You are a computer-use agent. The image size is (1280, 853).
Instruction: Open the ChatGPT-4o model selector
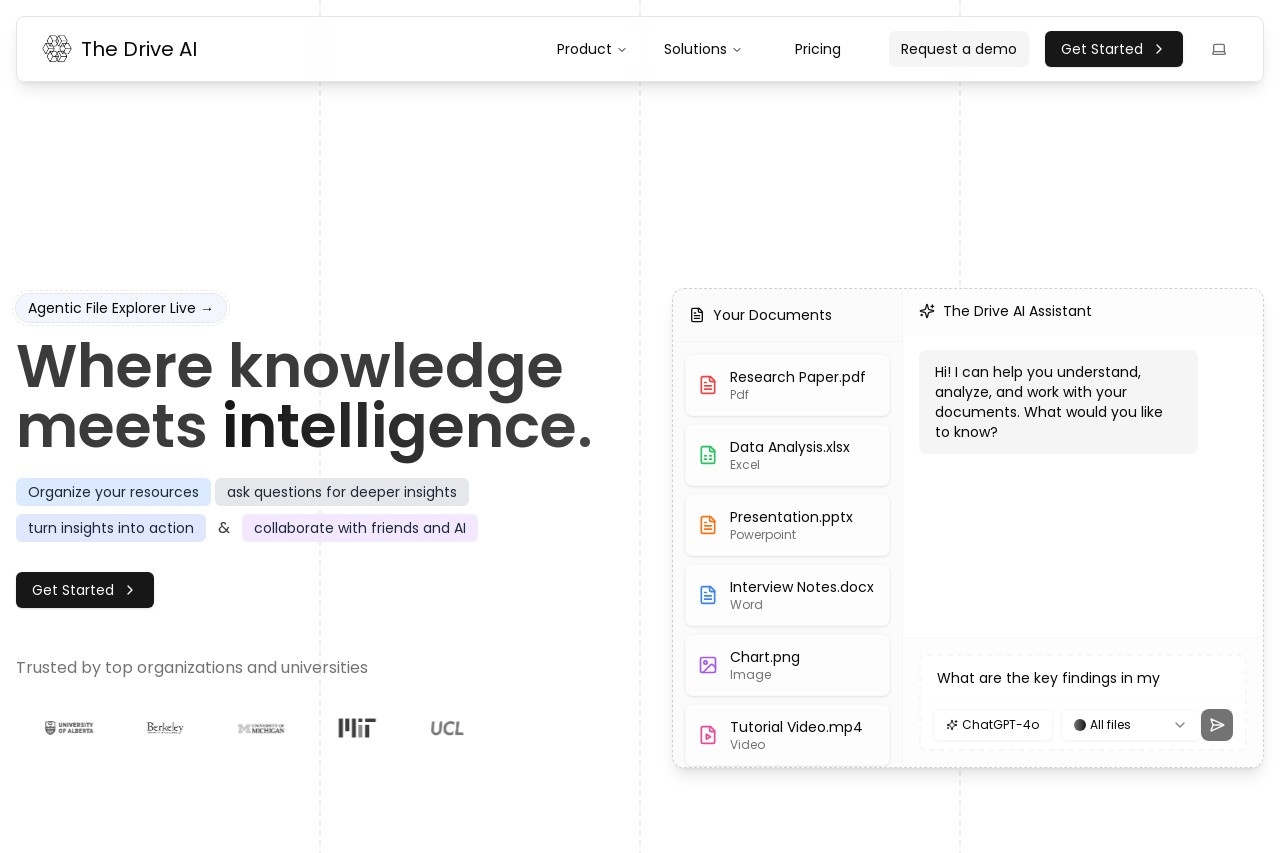pyautogui.click(x=993, y=725)
